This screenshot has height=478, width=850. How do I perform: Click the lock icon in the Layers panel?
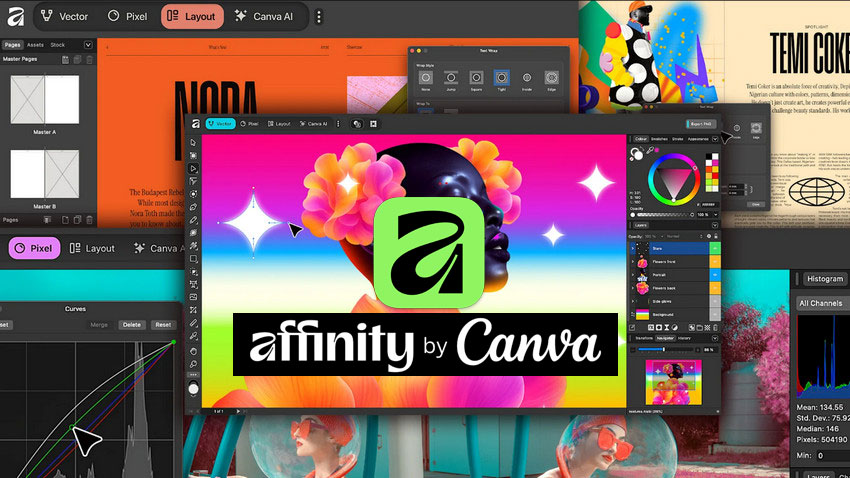(x=716, y=236)
